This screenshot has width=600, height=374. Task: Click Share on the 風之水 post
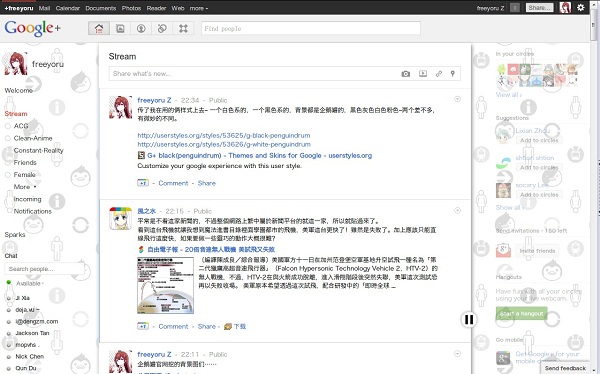[207, 326]
